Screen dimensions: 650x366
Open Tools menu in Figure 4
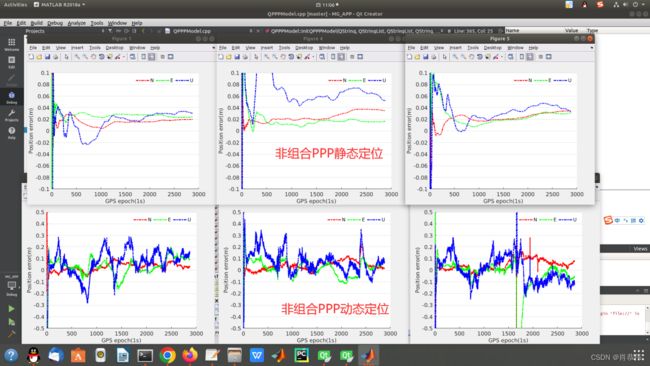point(284,48)
